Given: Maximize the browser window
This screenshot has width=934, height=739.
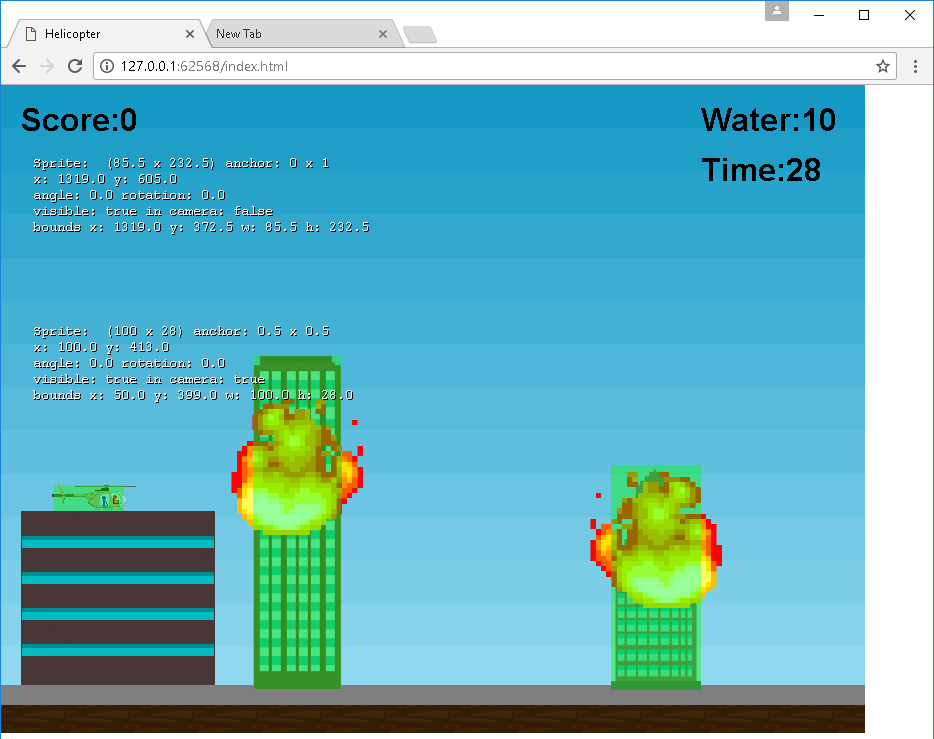Looking at the screenshot, I should [x=864, y=15].
